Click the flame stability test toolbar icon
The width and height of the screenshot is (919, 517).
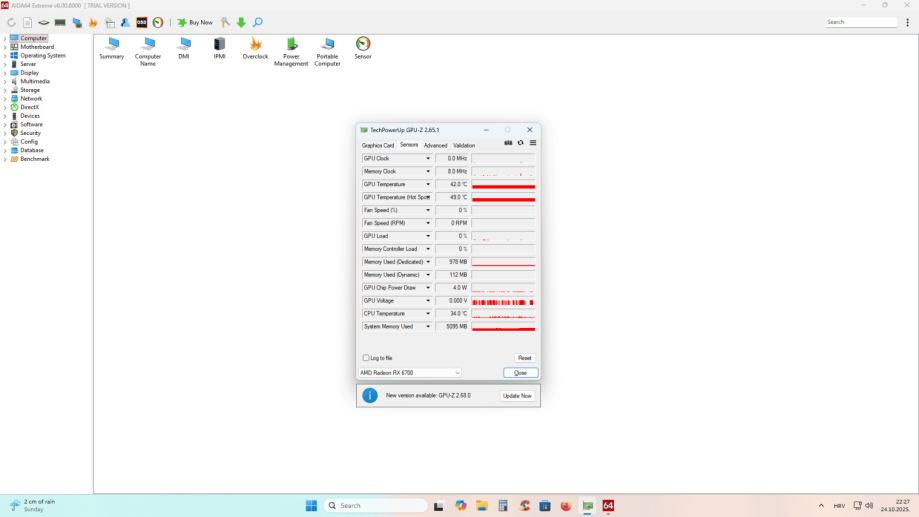click(93, 22)
